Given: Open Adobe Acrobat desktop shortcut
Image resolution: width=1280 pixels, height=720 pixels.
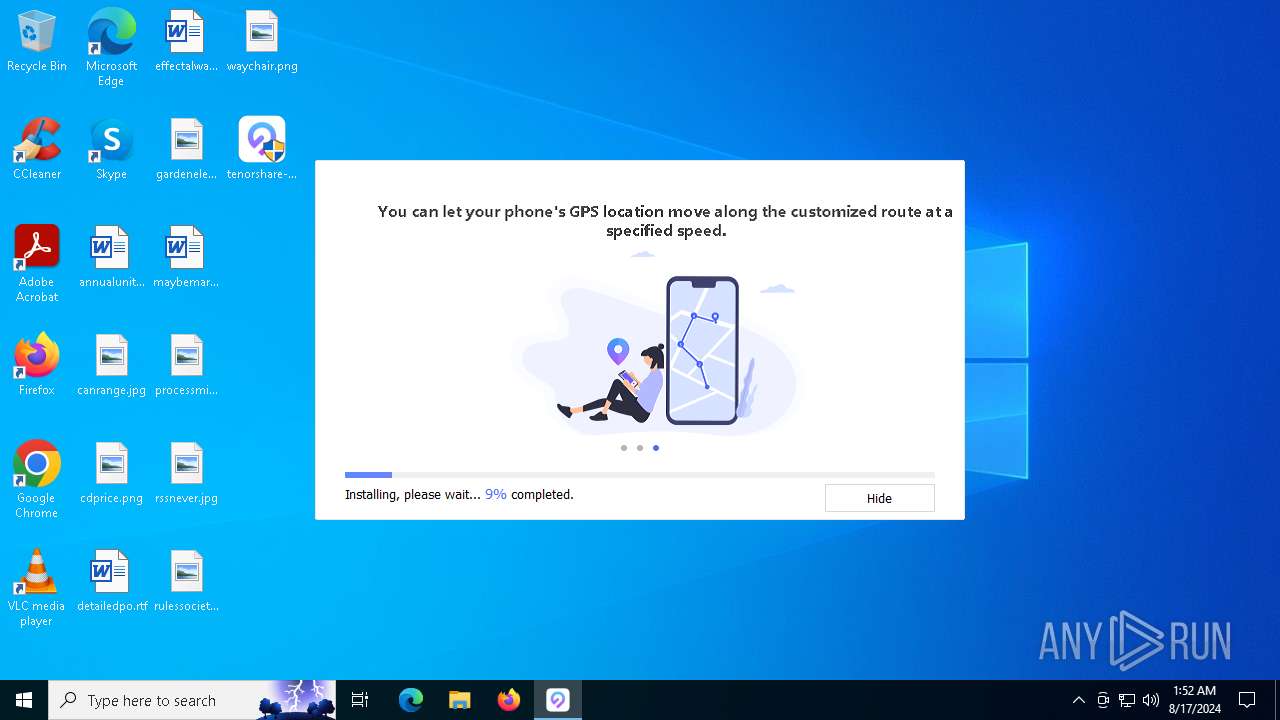Looking at the screenshot, I should point(37,263).
